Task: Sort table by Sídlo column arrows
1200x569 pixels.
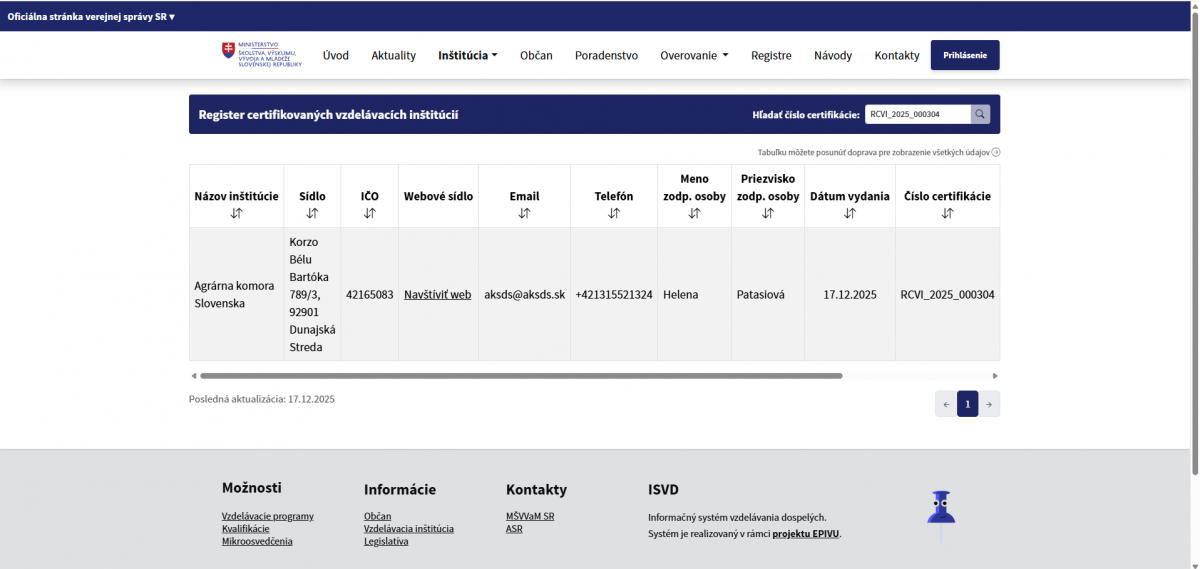Action: coord(312,213)
